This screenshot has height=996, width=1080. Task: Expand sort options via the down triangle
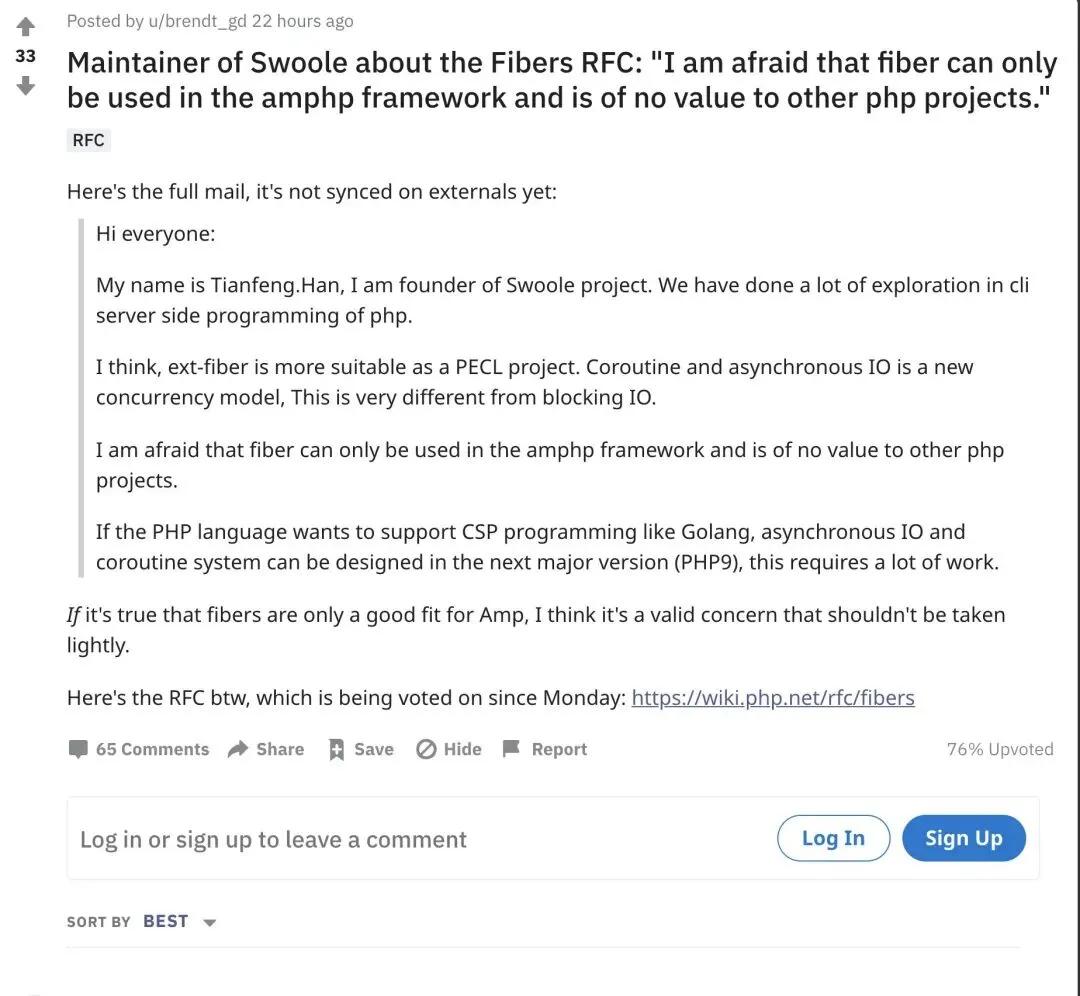tap(210, 922)
